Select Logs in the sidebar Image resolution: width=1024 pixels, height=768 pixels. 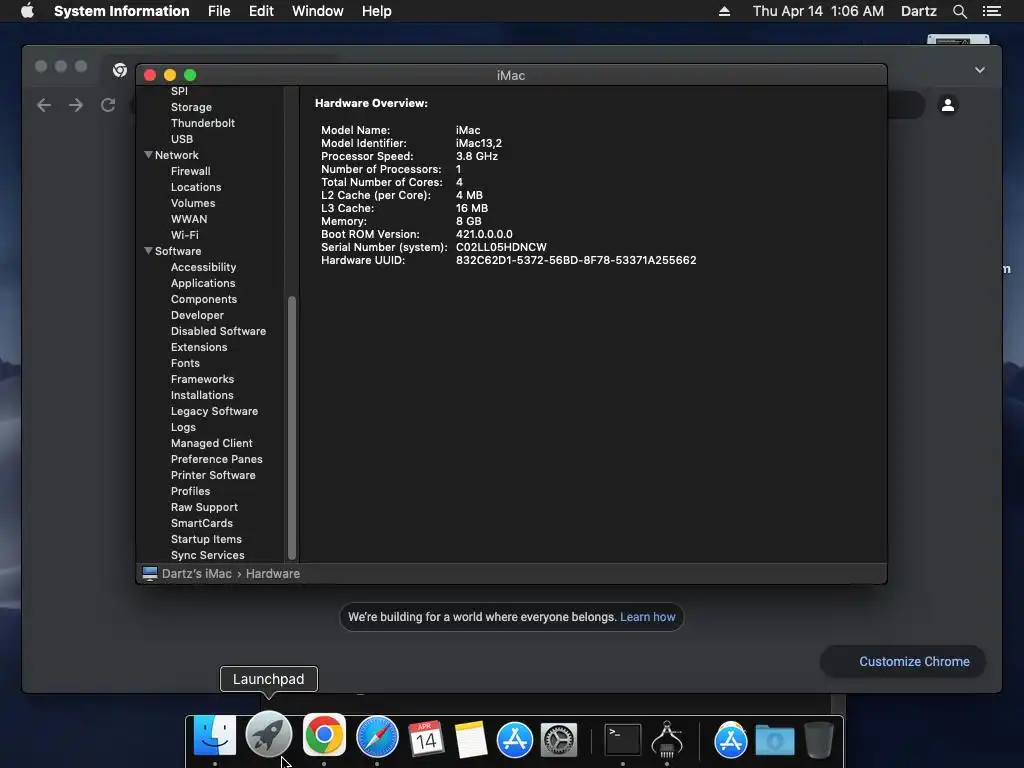coord(184,427)
